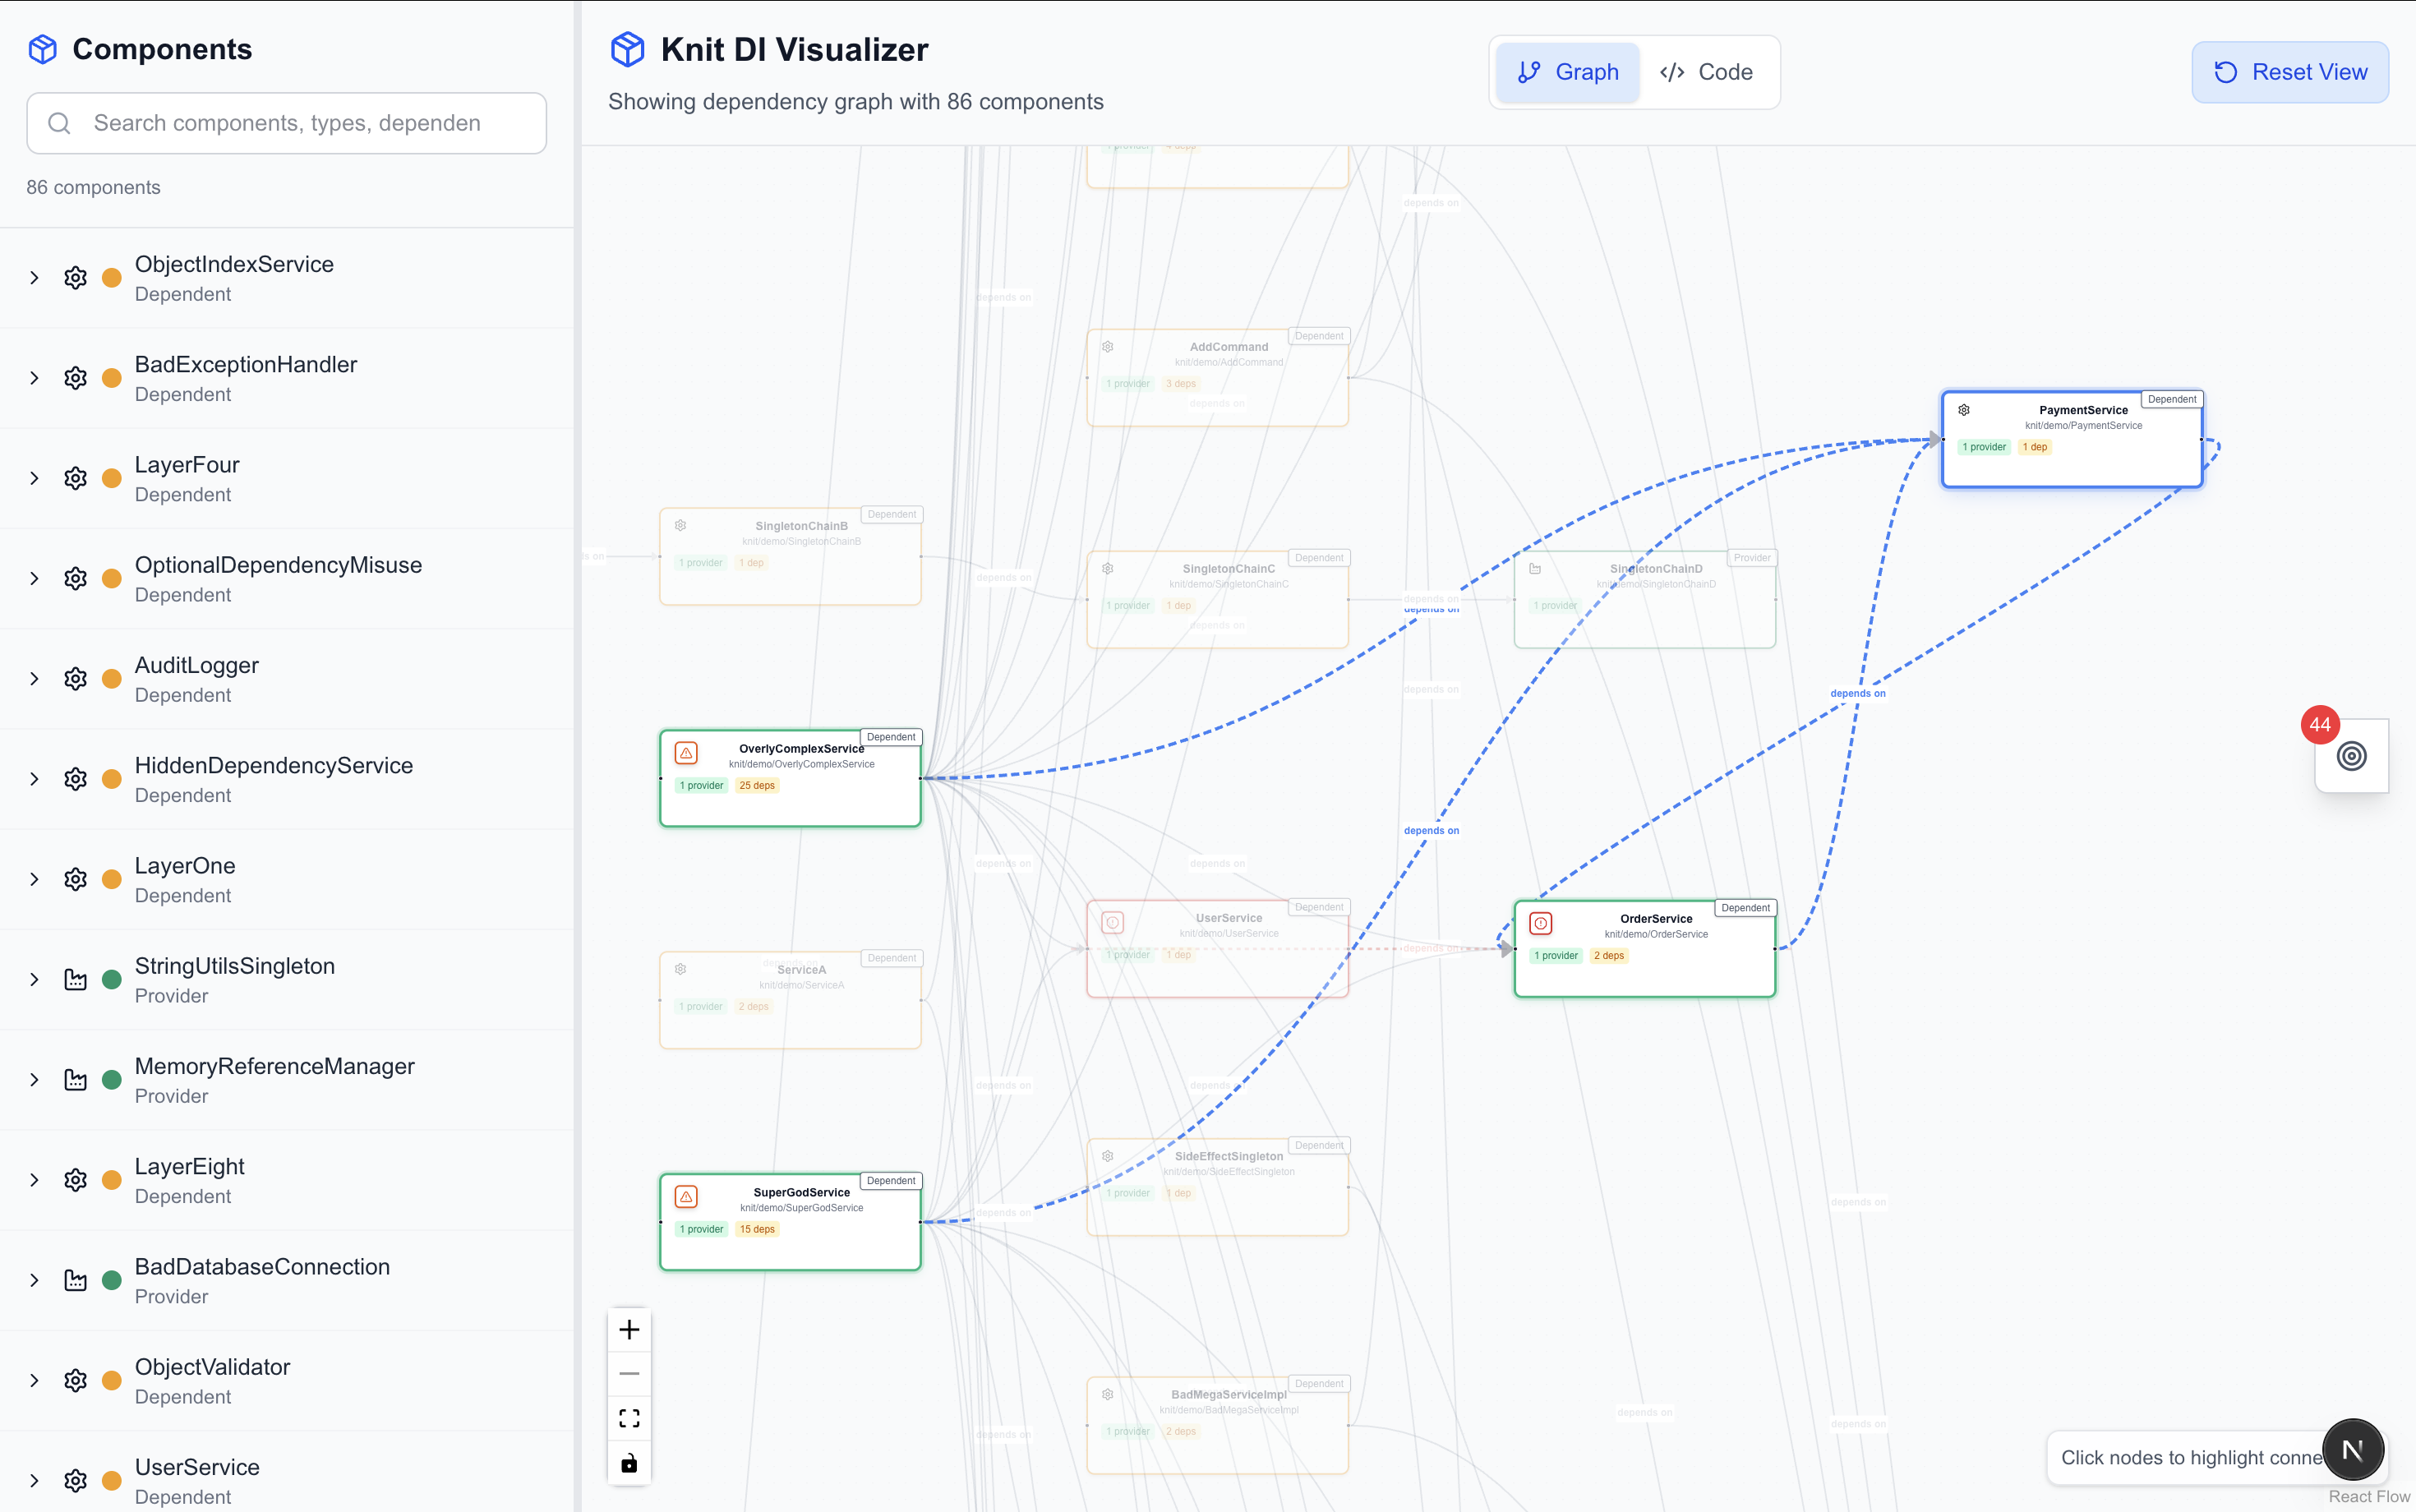
Task: Open the target issues button with 44 badge
Action: pos(2351,756)
